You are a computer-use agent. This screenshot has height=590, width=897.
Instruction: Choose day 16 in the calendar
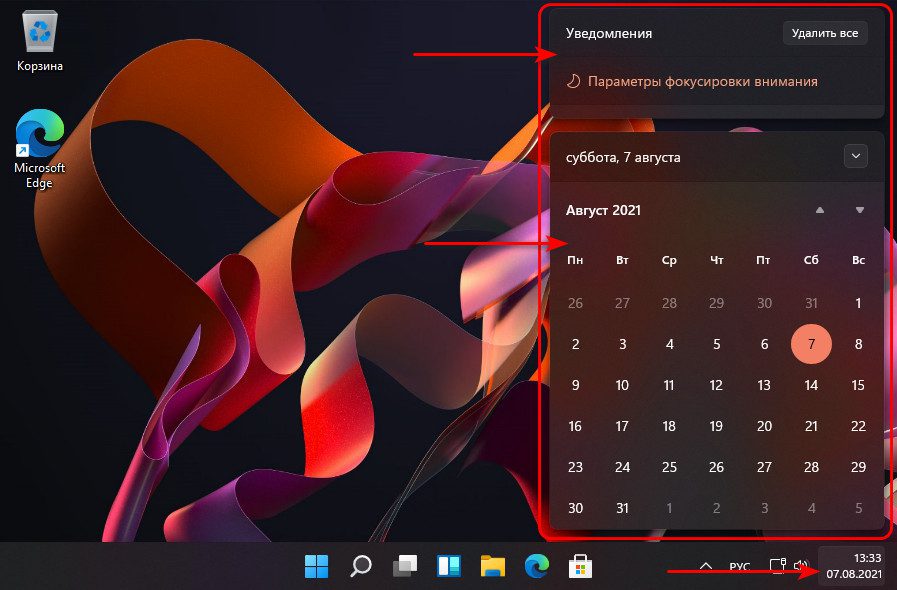(x=575, y=426)
